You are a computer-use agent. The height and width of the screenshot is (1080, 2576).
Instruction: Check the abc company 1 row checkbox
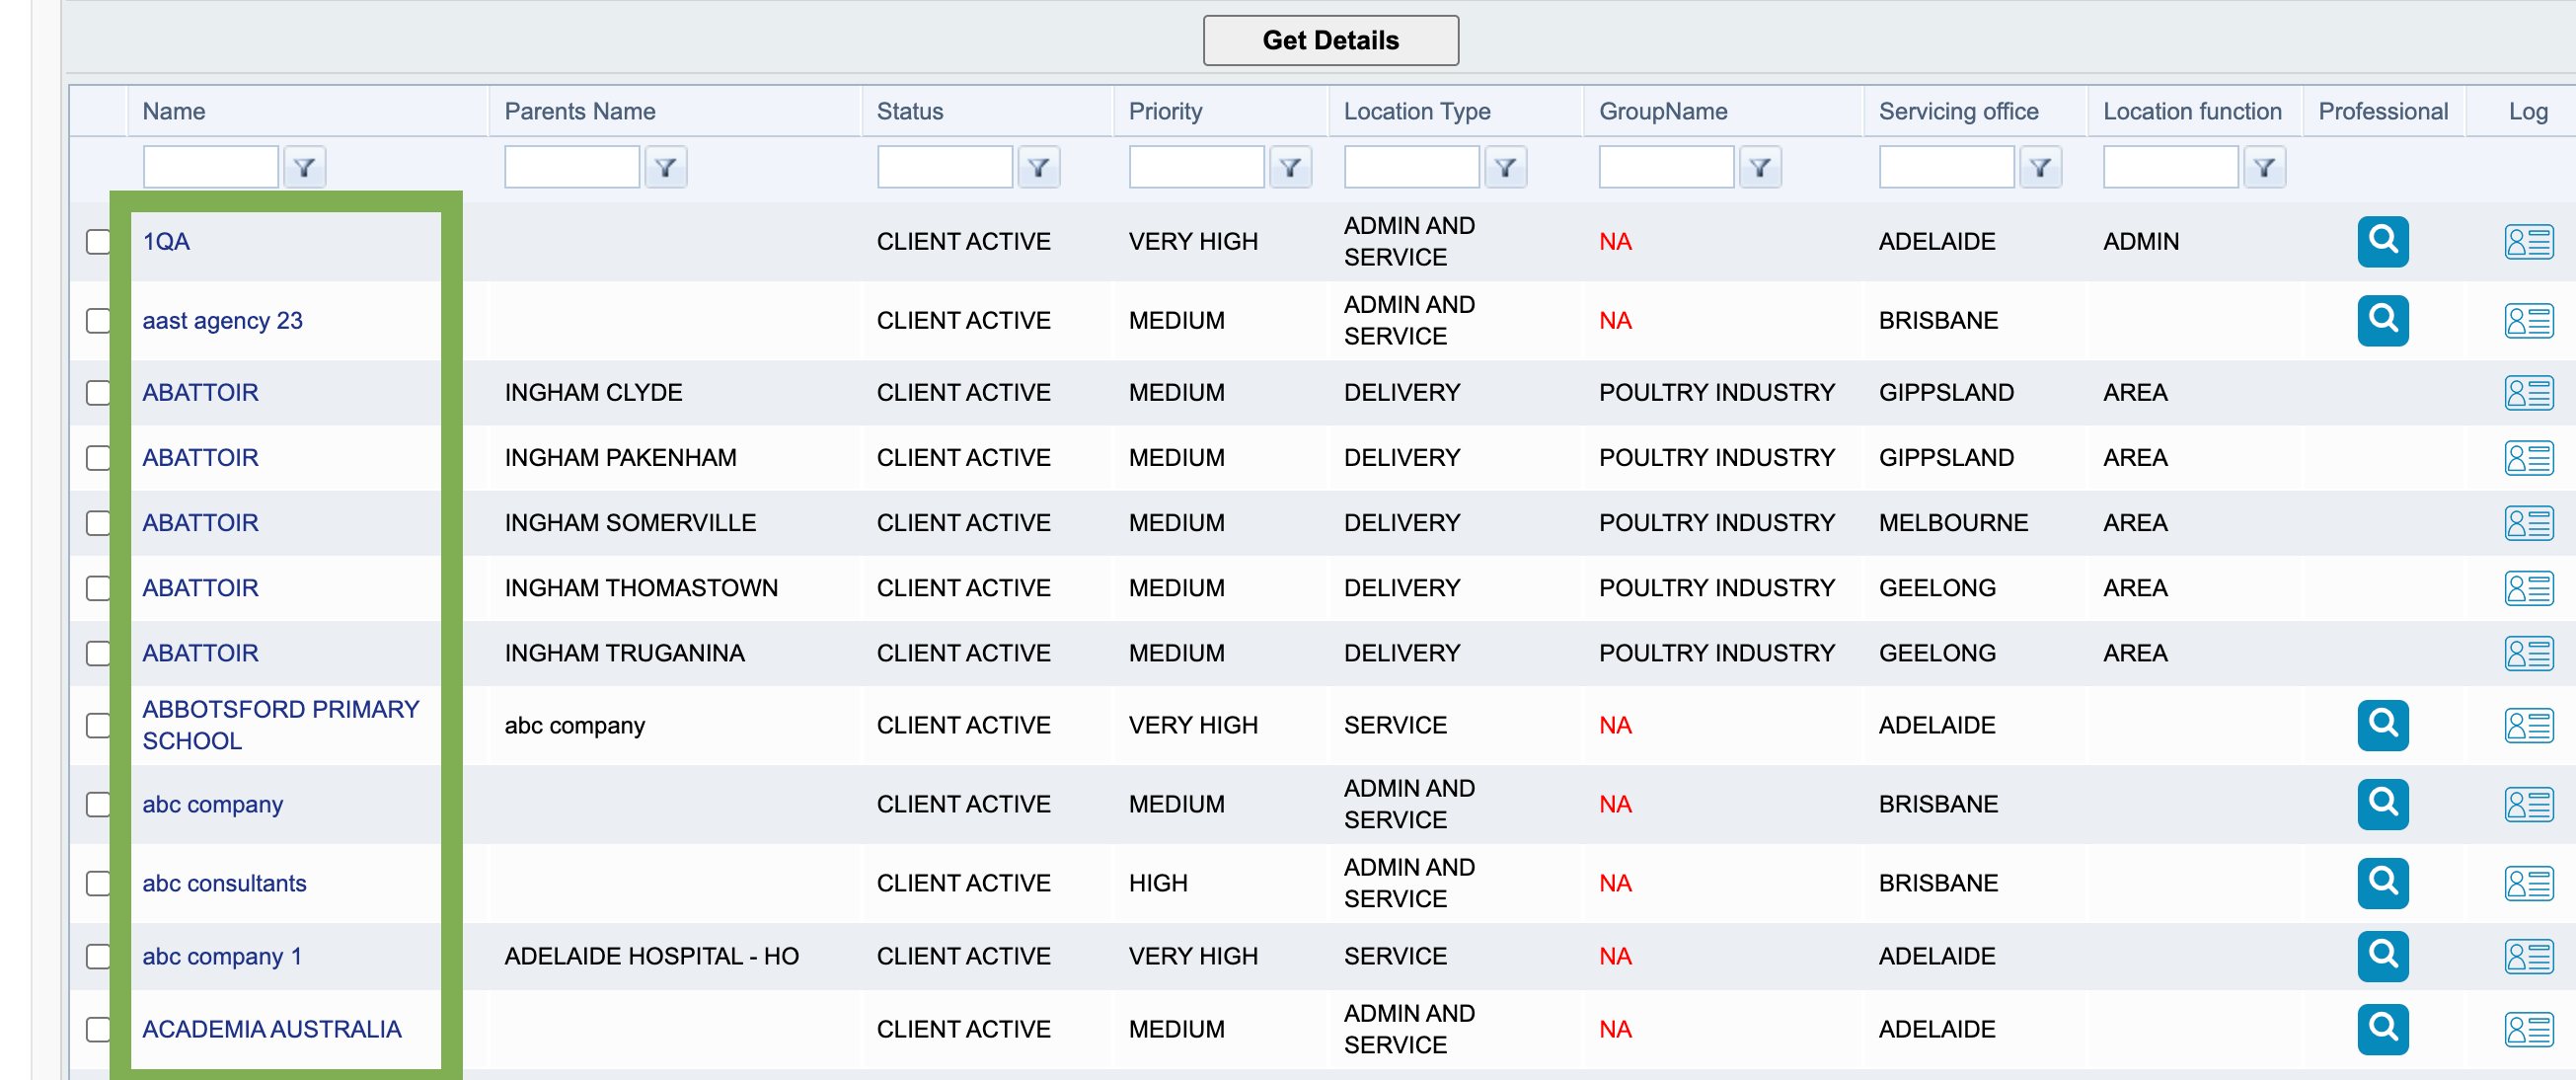pos(98,955)
